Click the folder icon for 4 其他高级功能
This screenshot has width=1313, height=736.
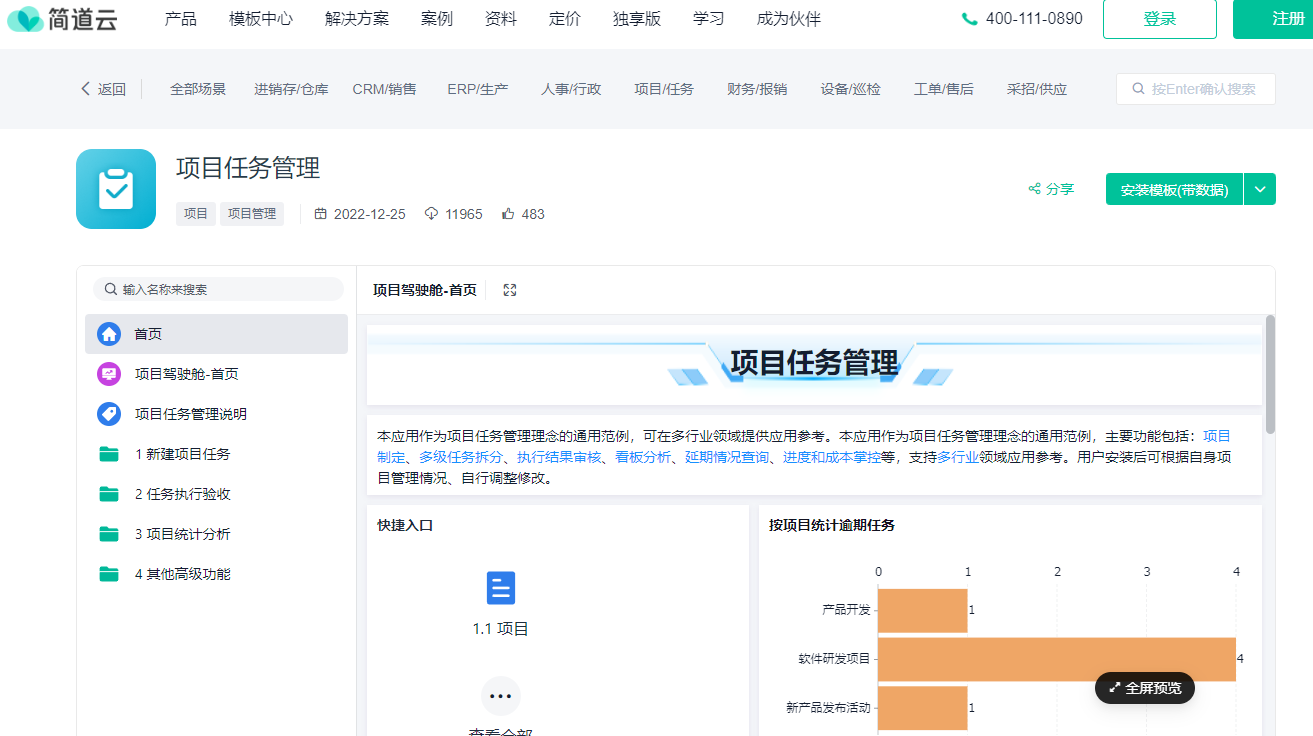[109, 574]
